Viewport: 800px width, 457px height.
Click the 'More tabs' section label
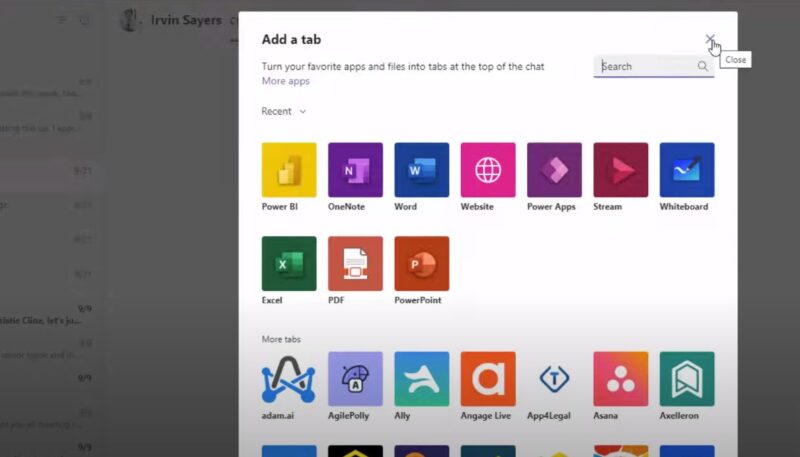coord(281,339)
